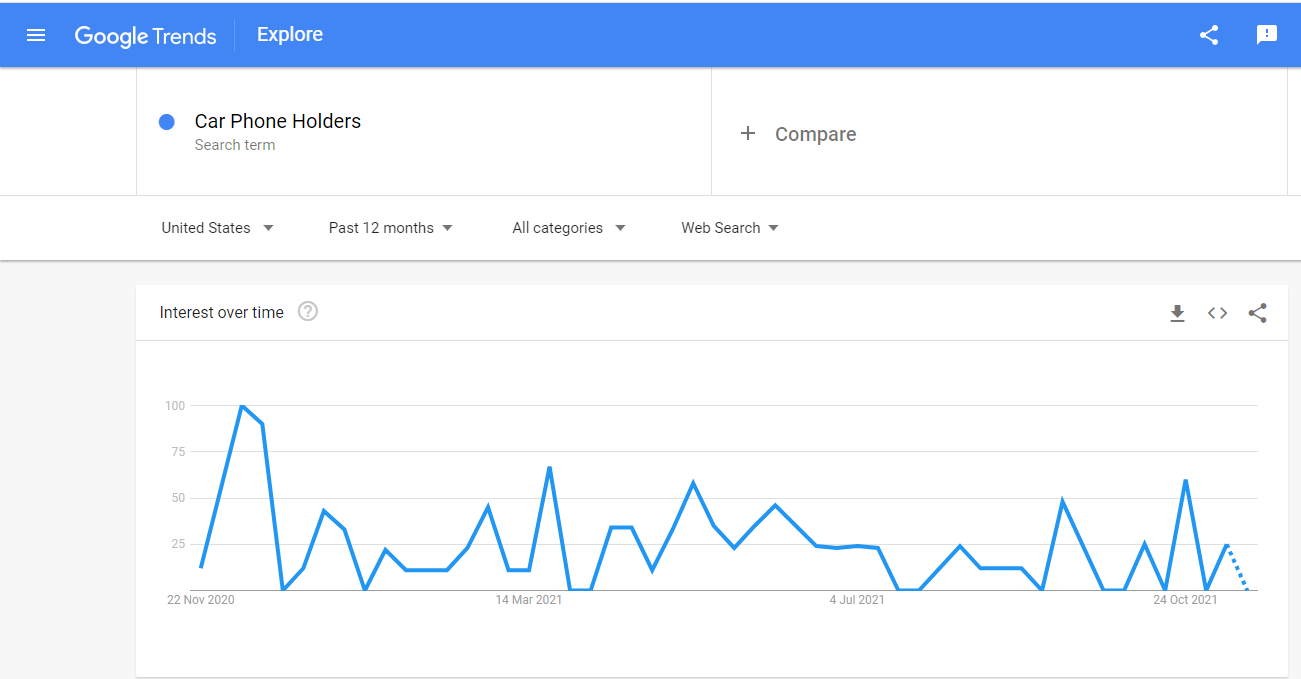Click the Google Trends logo
This screenshot has width=1301, height=679.
pos(145,36)
